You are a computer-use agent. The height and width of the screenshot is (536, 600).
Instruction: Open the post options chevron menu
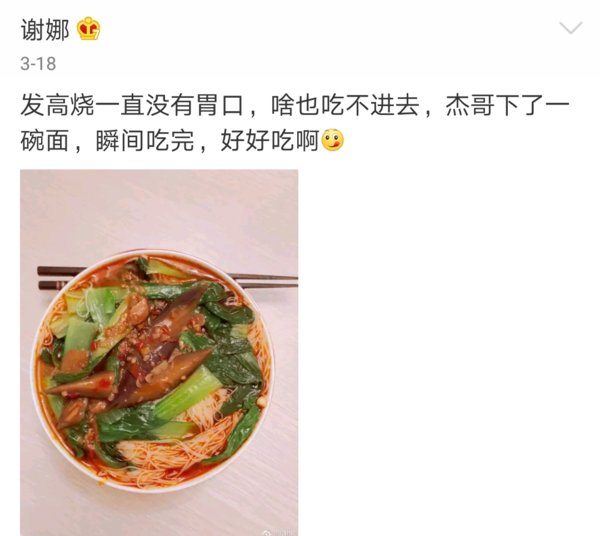pyautogui.click(x=571, y=28)
